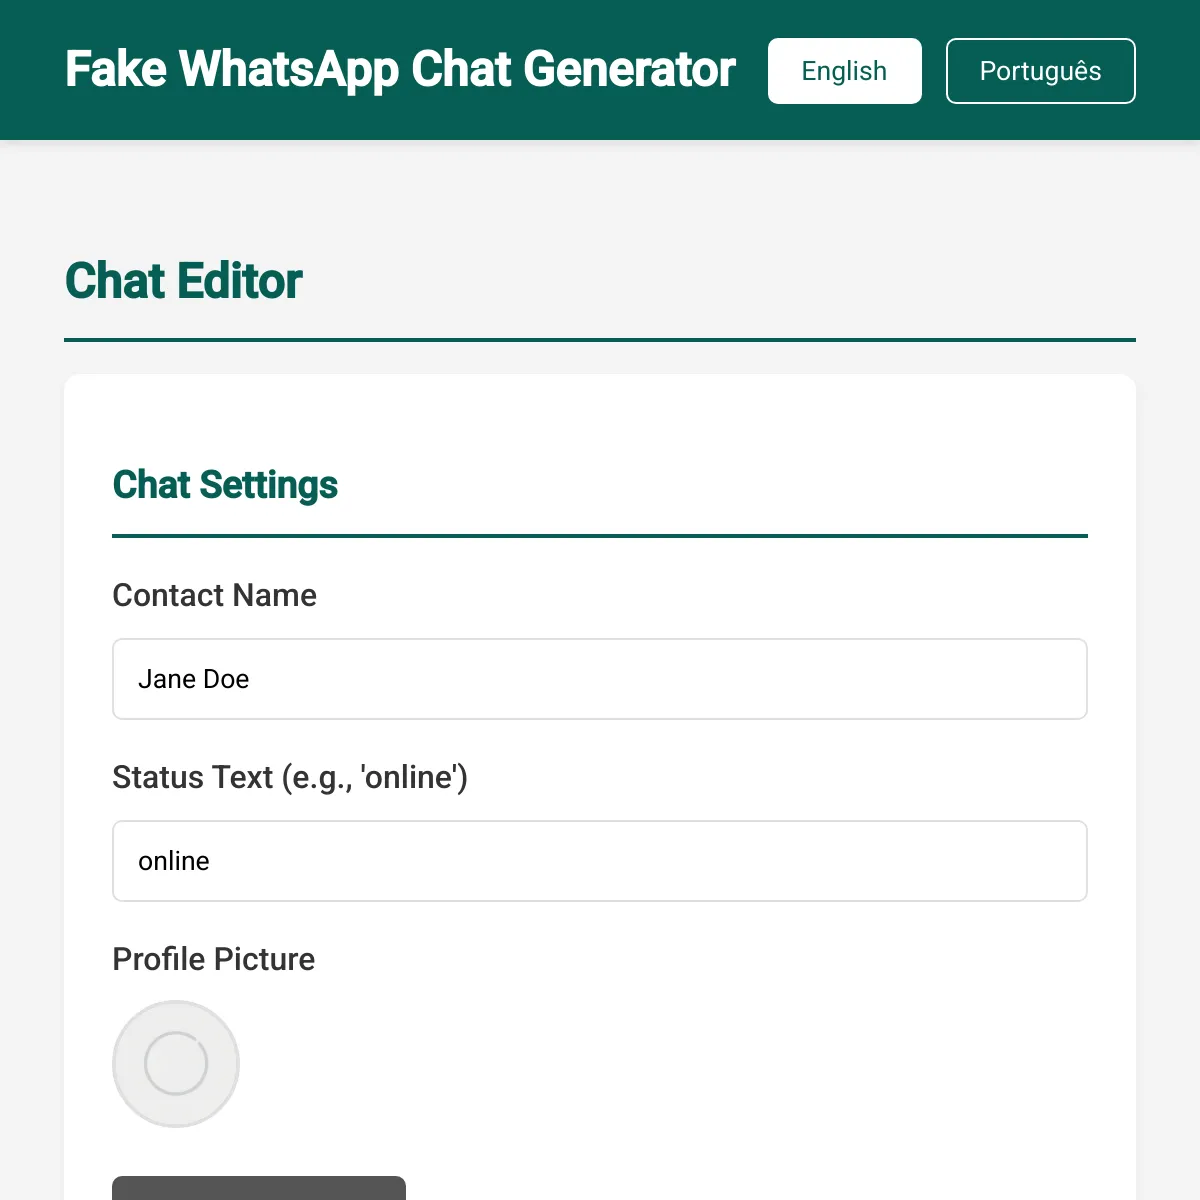Click the Contact Name label
Screen dimensions: 1200x1200
[x=214, y=595]
